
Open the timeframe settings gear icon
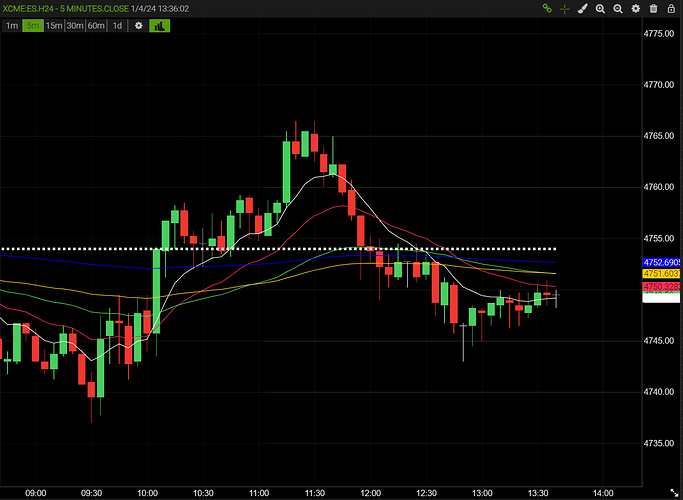(x=139, y=26)
